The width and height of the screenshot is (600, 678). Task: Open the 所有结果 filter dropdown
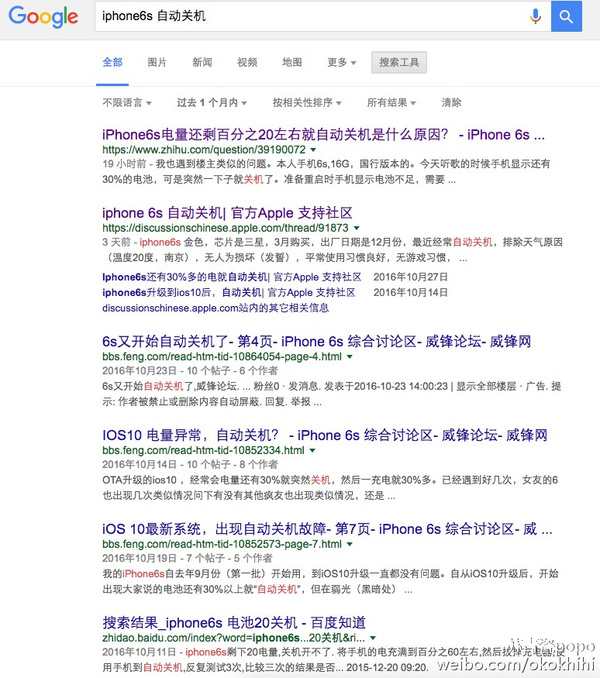tap(391, 102)
